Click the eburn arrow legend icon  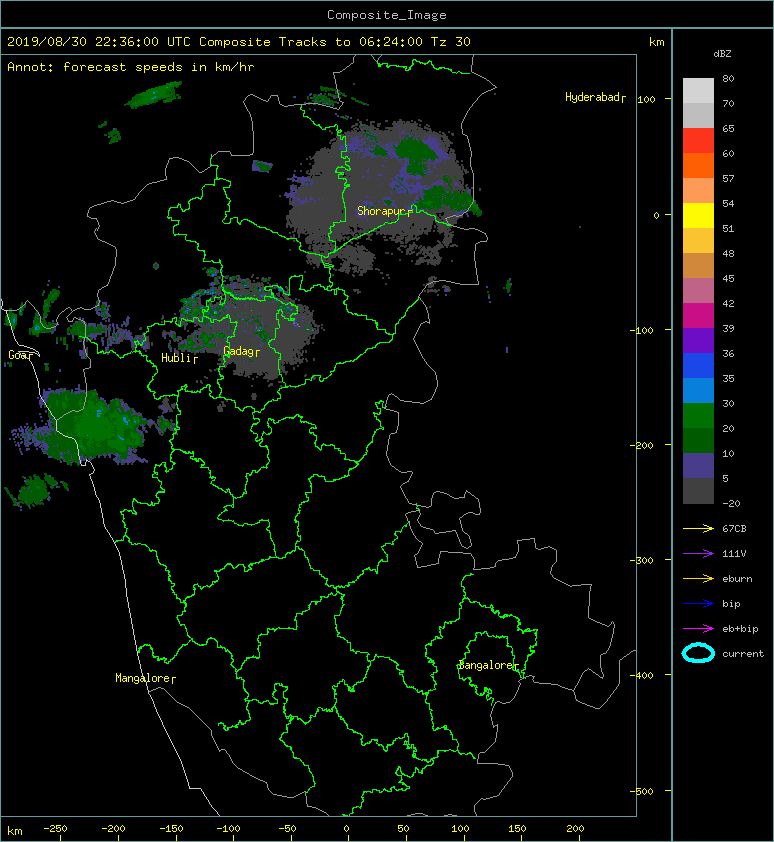point(698,579)
